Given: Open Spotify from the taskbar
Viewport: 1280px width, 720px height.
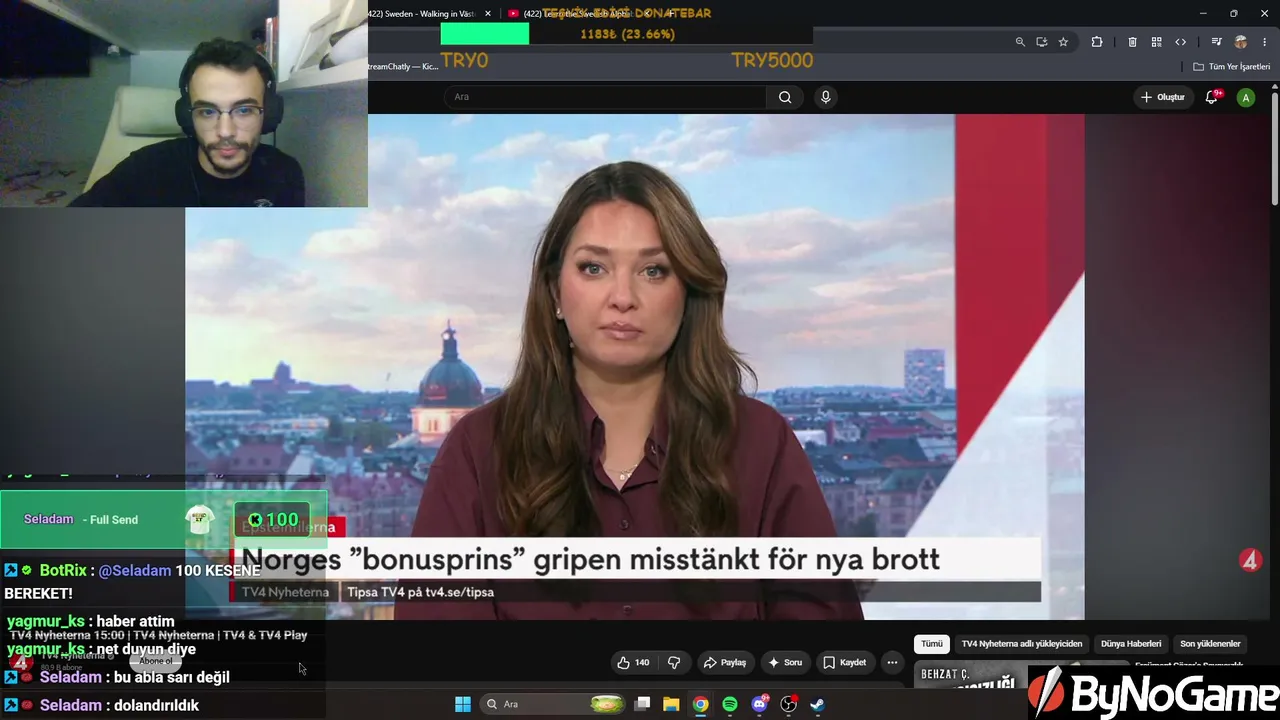Looking at the screenshot, I should coord(730,704).
